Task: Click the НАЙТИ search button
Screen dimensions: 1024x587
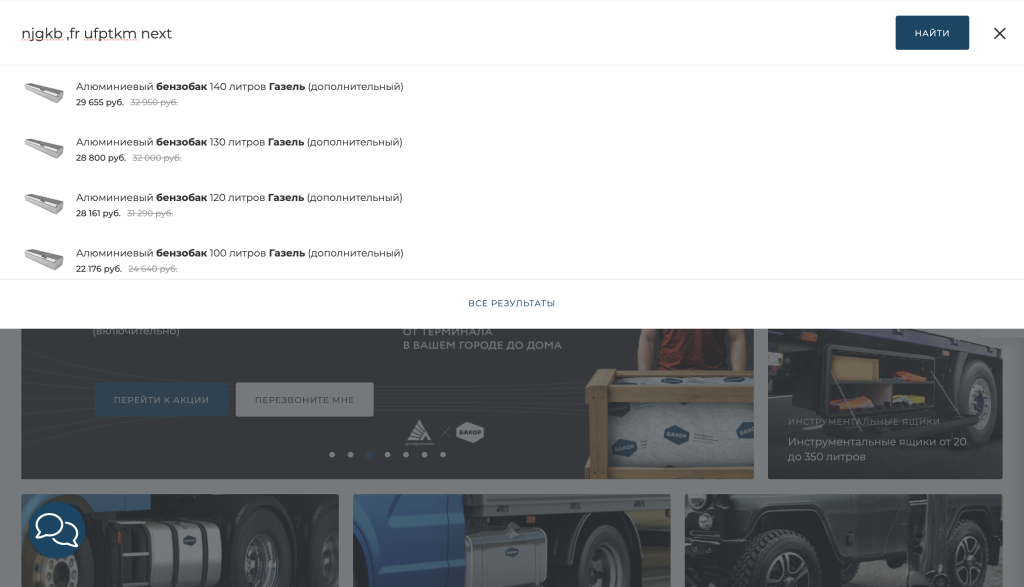Action: tap(931, 33)
